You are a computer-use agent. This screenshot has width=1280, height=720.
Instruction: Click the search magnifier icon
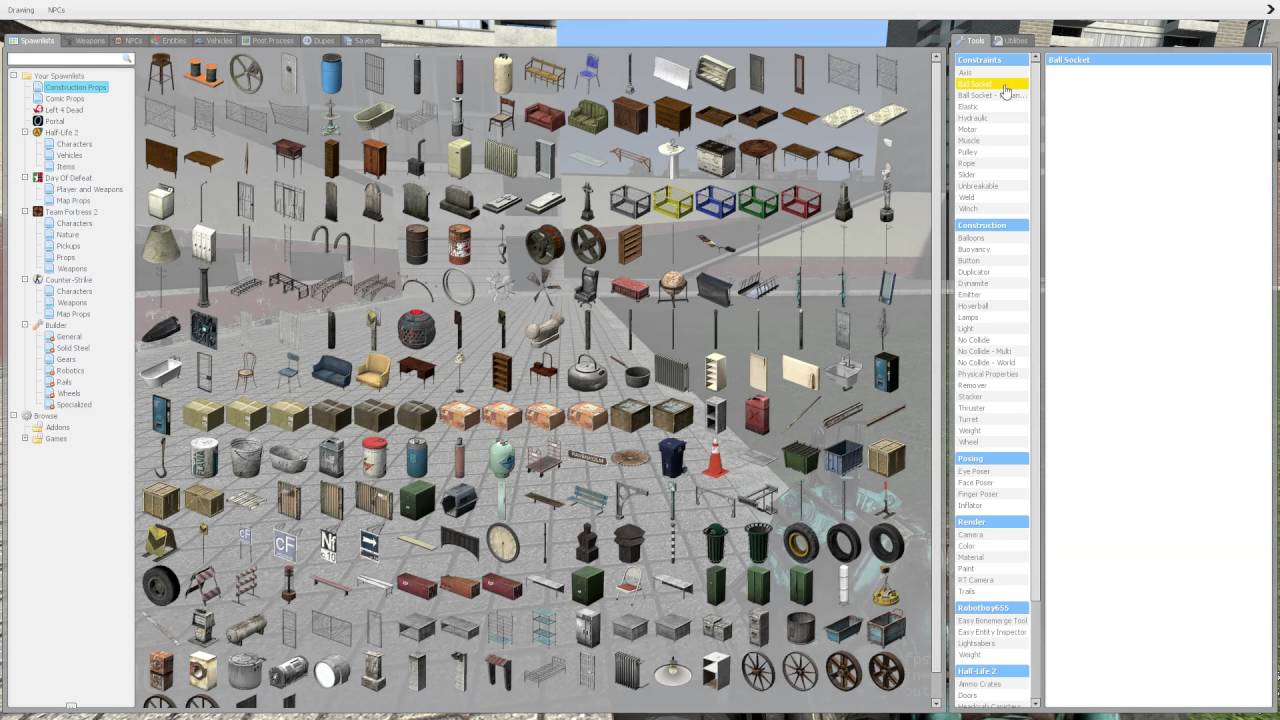coord(127,60)
